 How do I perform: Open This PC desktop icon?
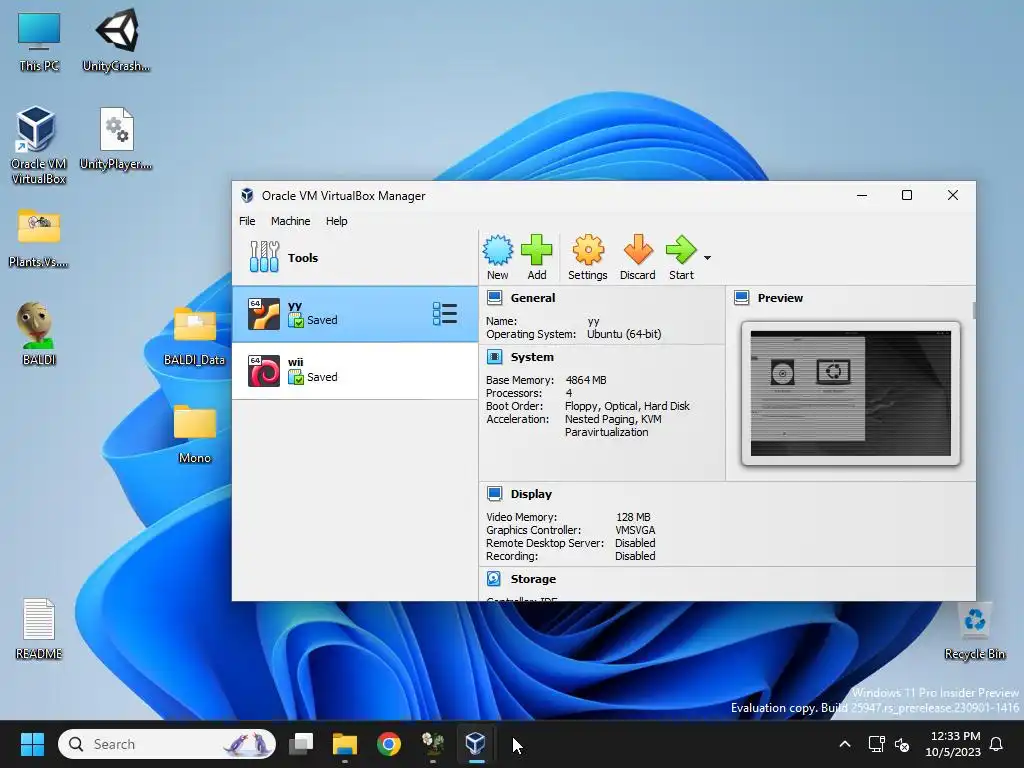click(x=39, y=41)
